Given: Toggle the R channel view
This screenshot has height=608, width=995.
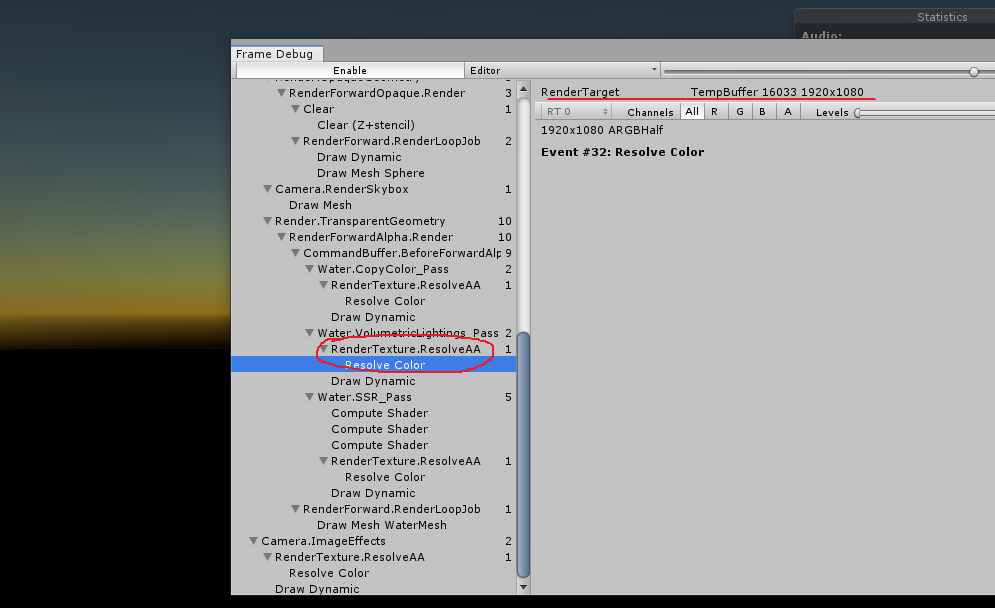Looking at the screenshot, I should [714, 111].
